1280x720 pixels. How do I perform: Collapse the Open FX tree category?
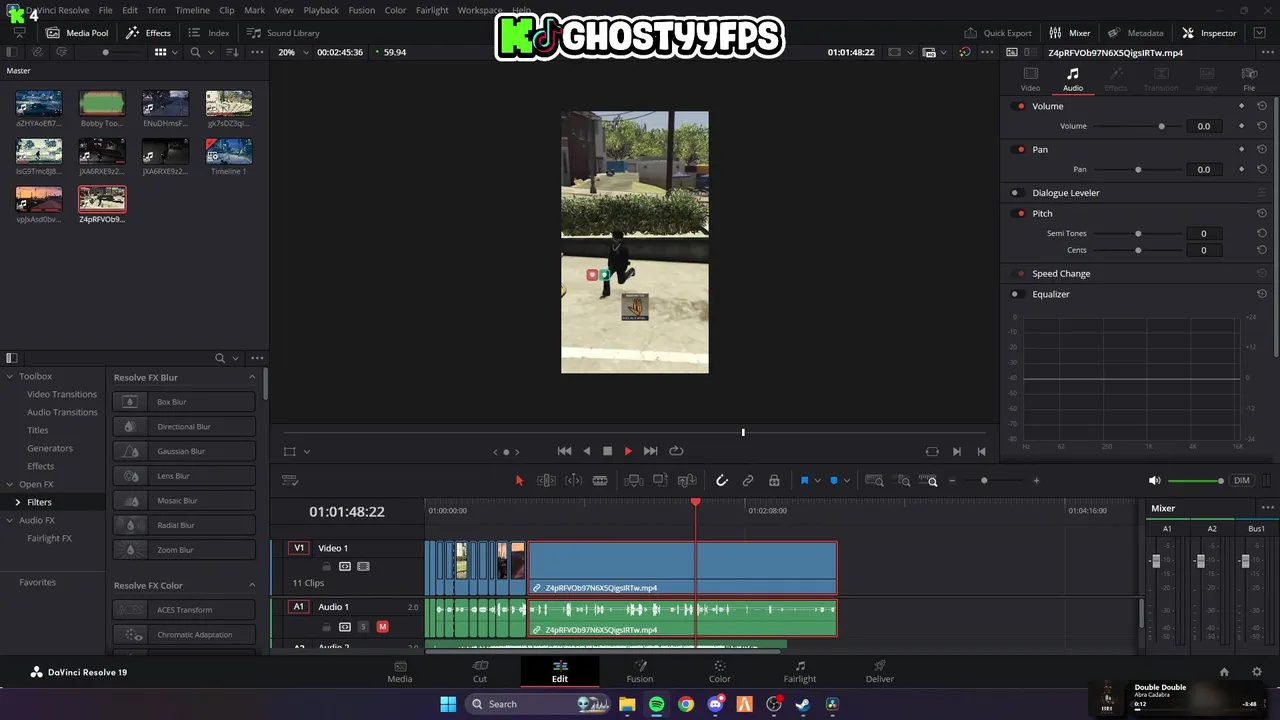tap(10, 484)
